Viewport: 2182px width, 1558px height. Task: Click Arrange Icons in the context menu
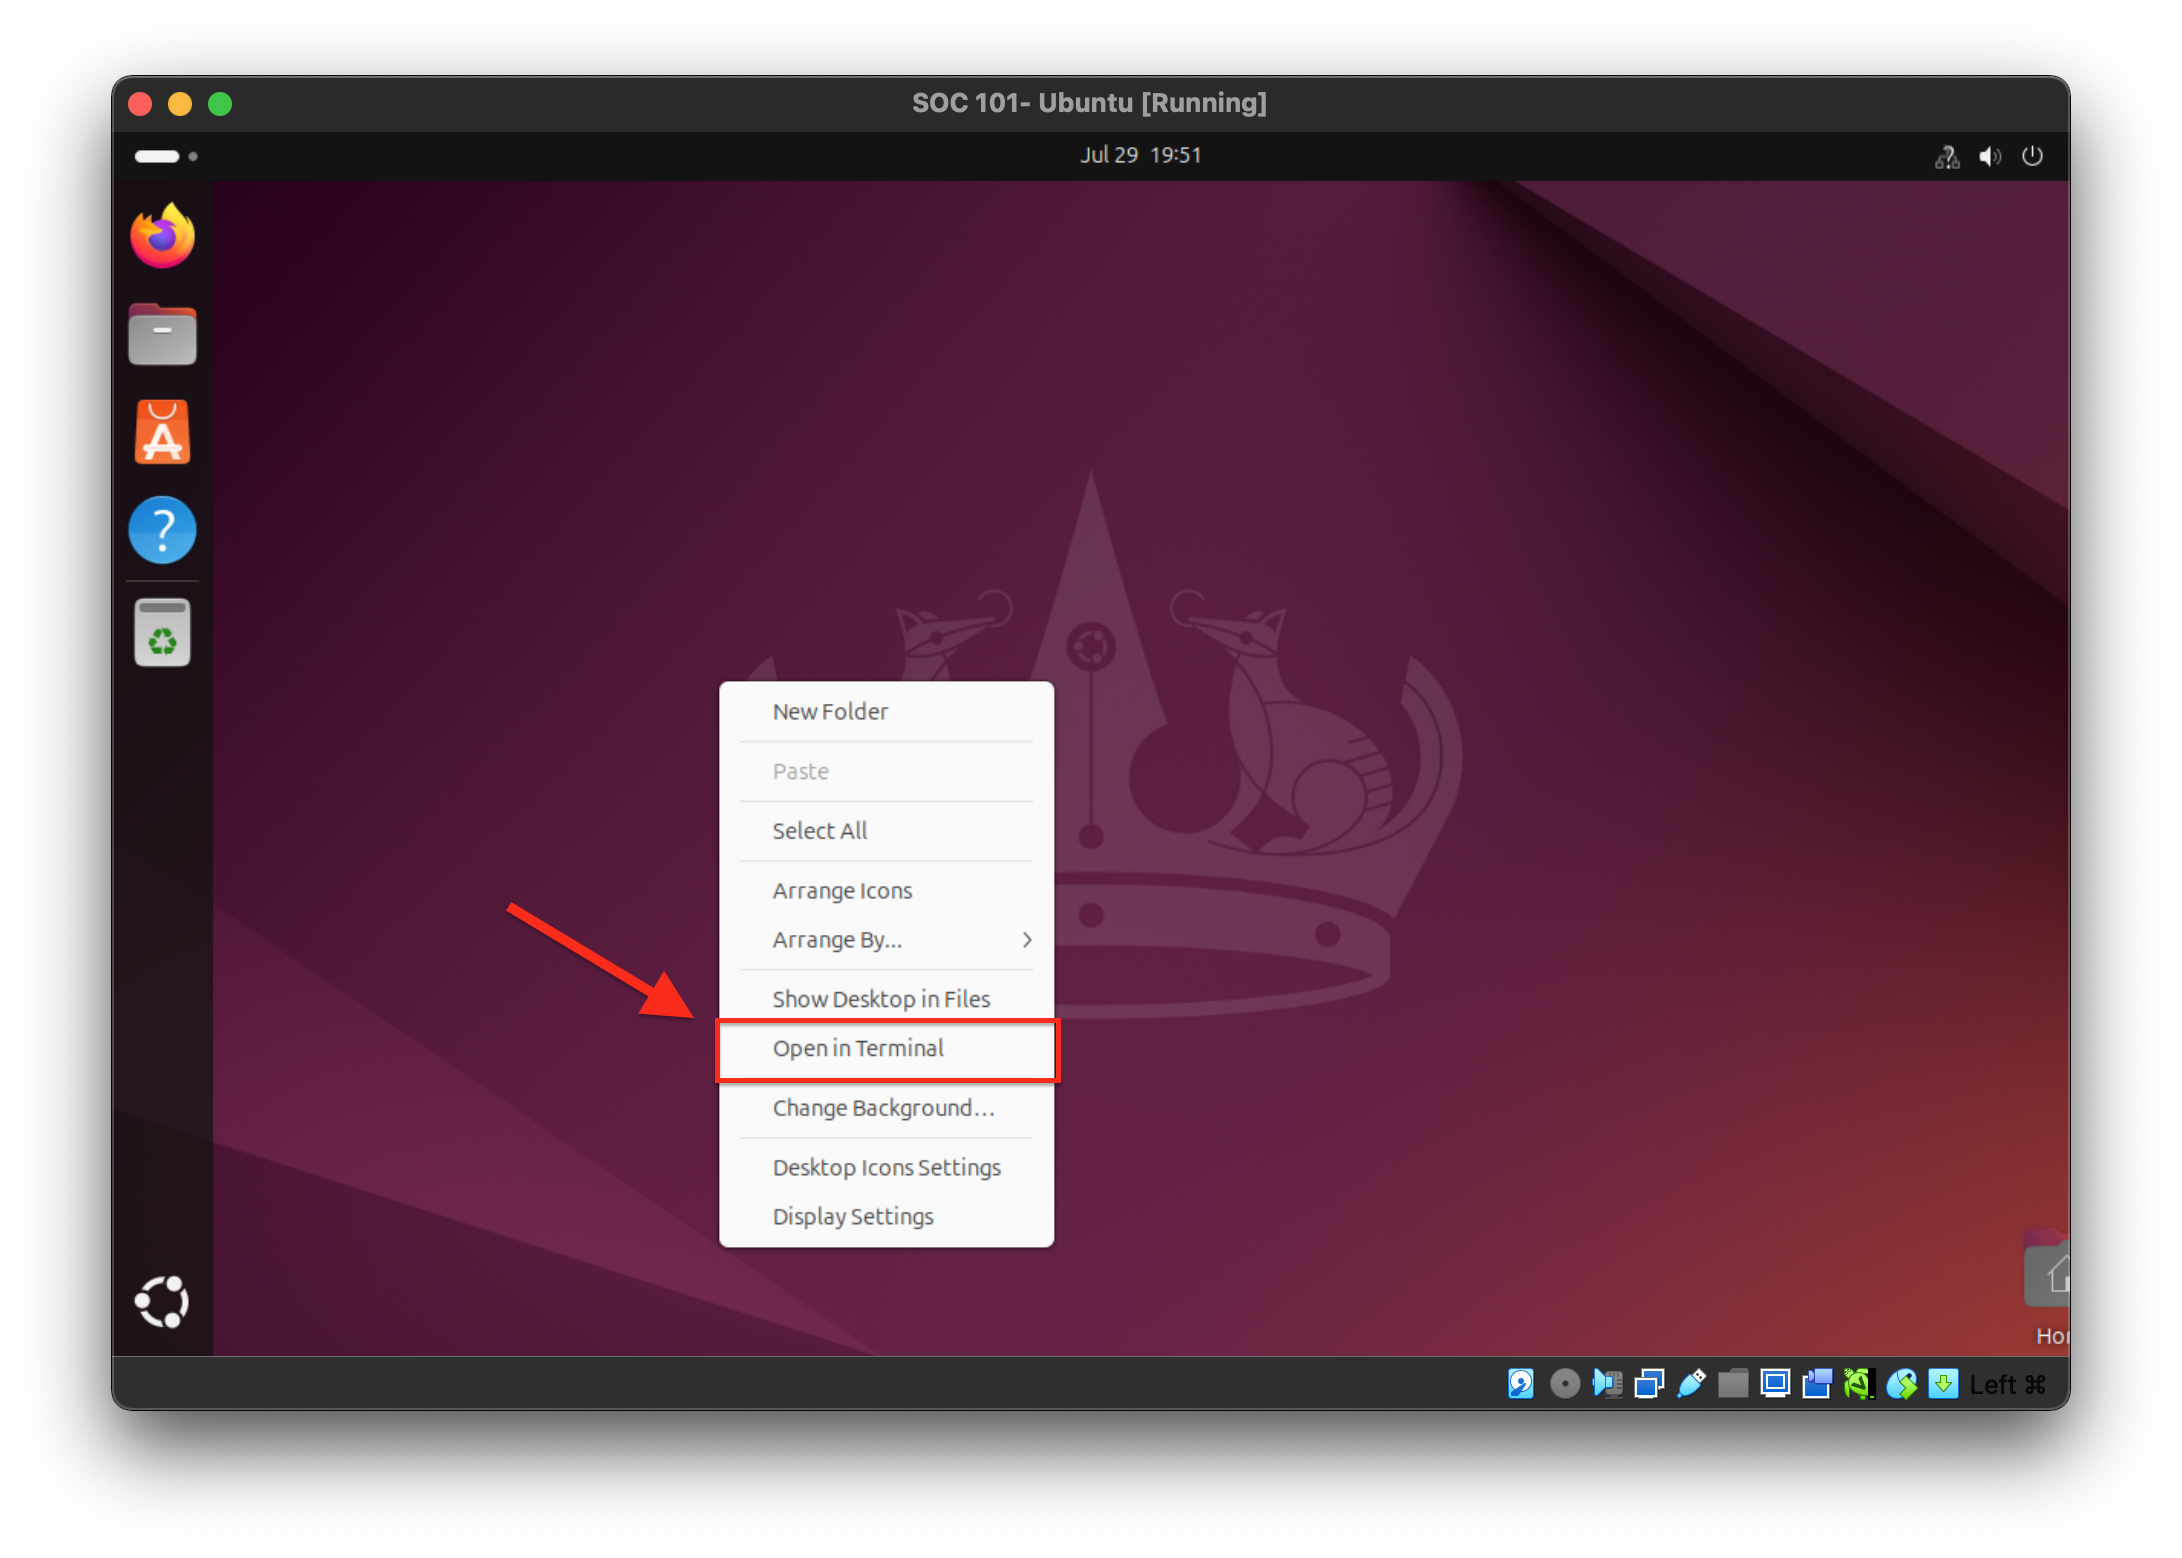coord(886,890)
